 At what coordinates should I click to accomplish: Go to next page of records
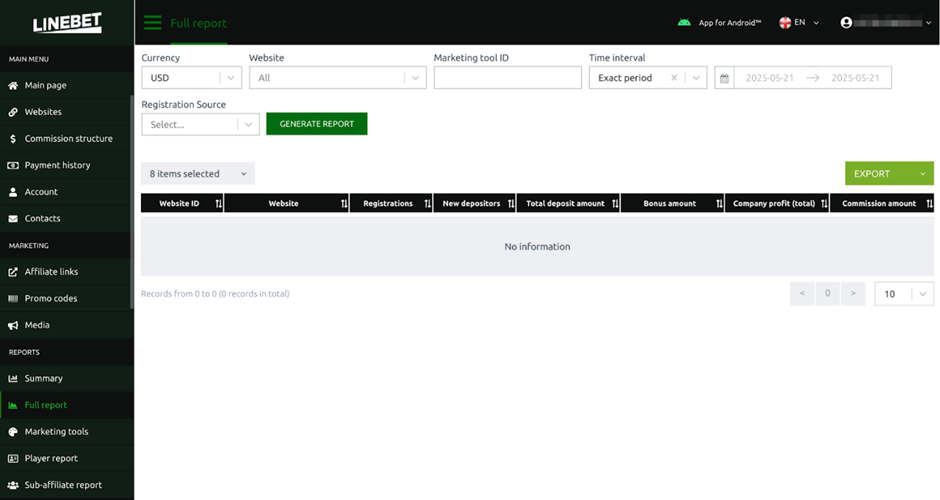pos(853,294)
